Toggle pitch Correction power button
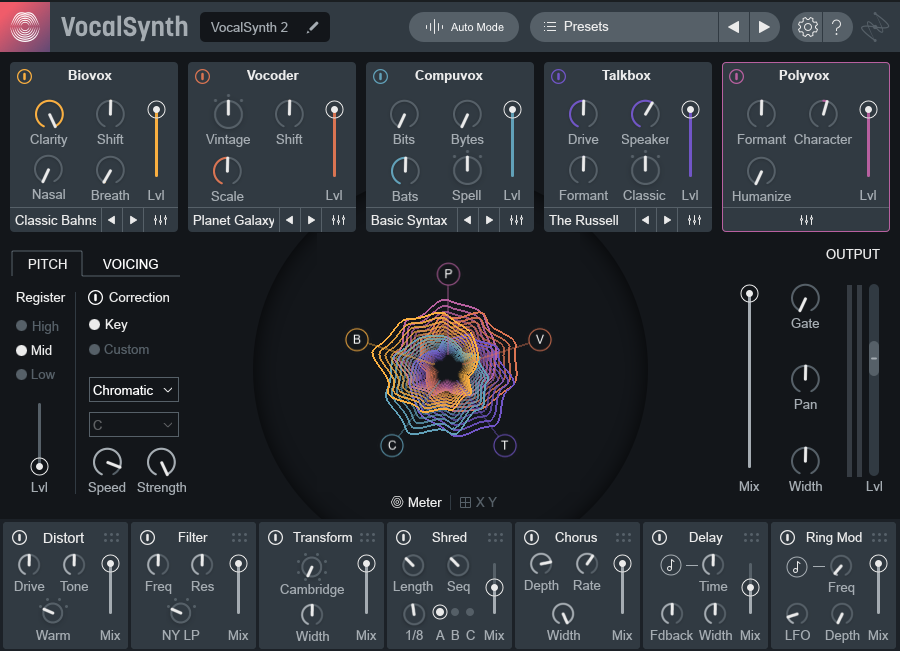Image resolution: width=900 pixels, height=651 pixels. pyautogui.click(x=95, y=297)
